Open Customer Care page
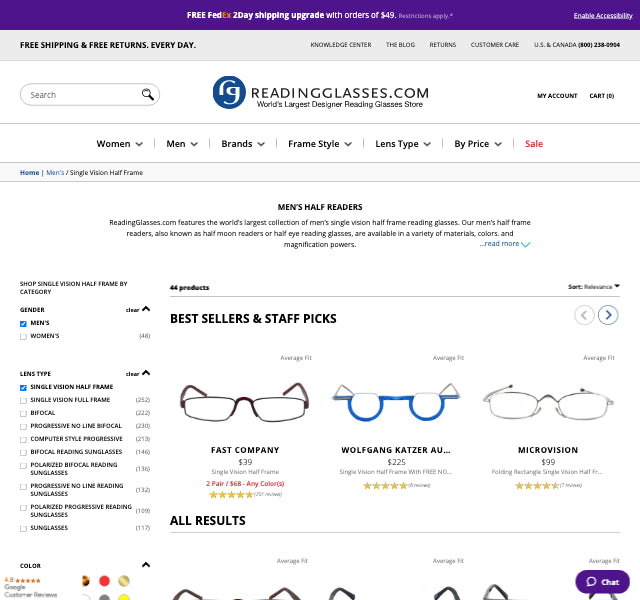This screenshot has height=600, width=640. [495, 44]
